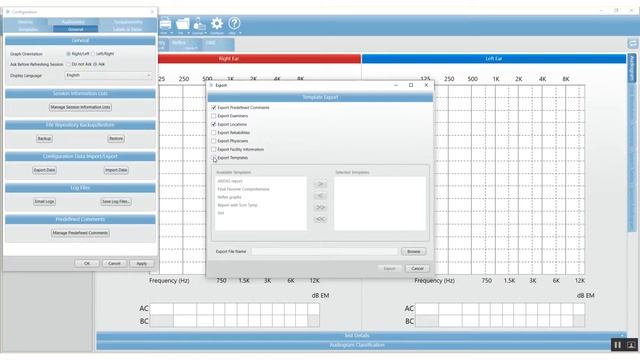Click Apply in the Configuration window
Screen dimensions: 640x360
(x=142, y=264)
